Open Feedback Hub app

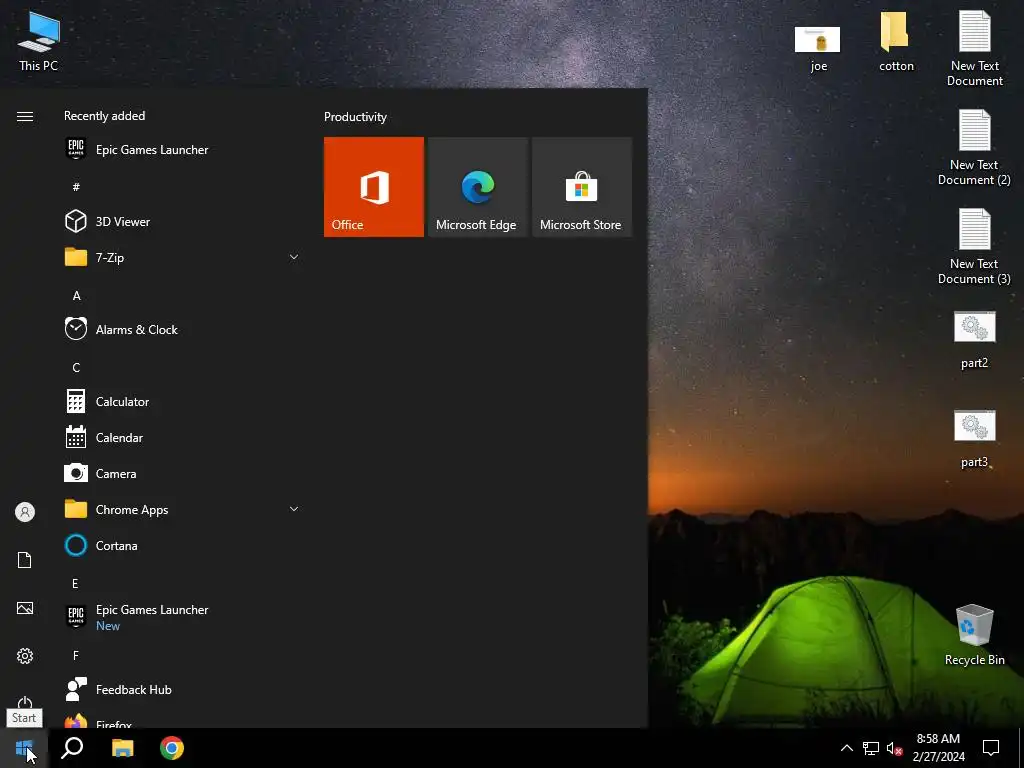pos(183,689)
